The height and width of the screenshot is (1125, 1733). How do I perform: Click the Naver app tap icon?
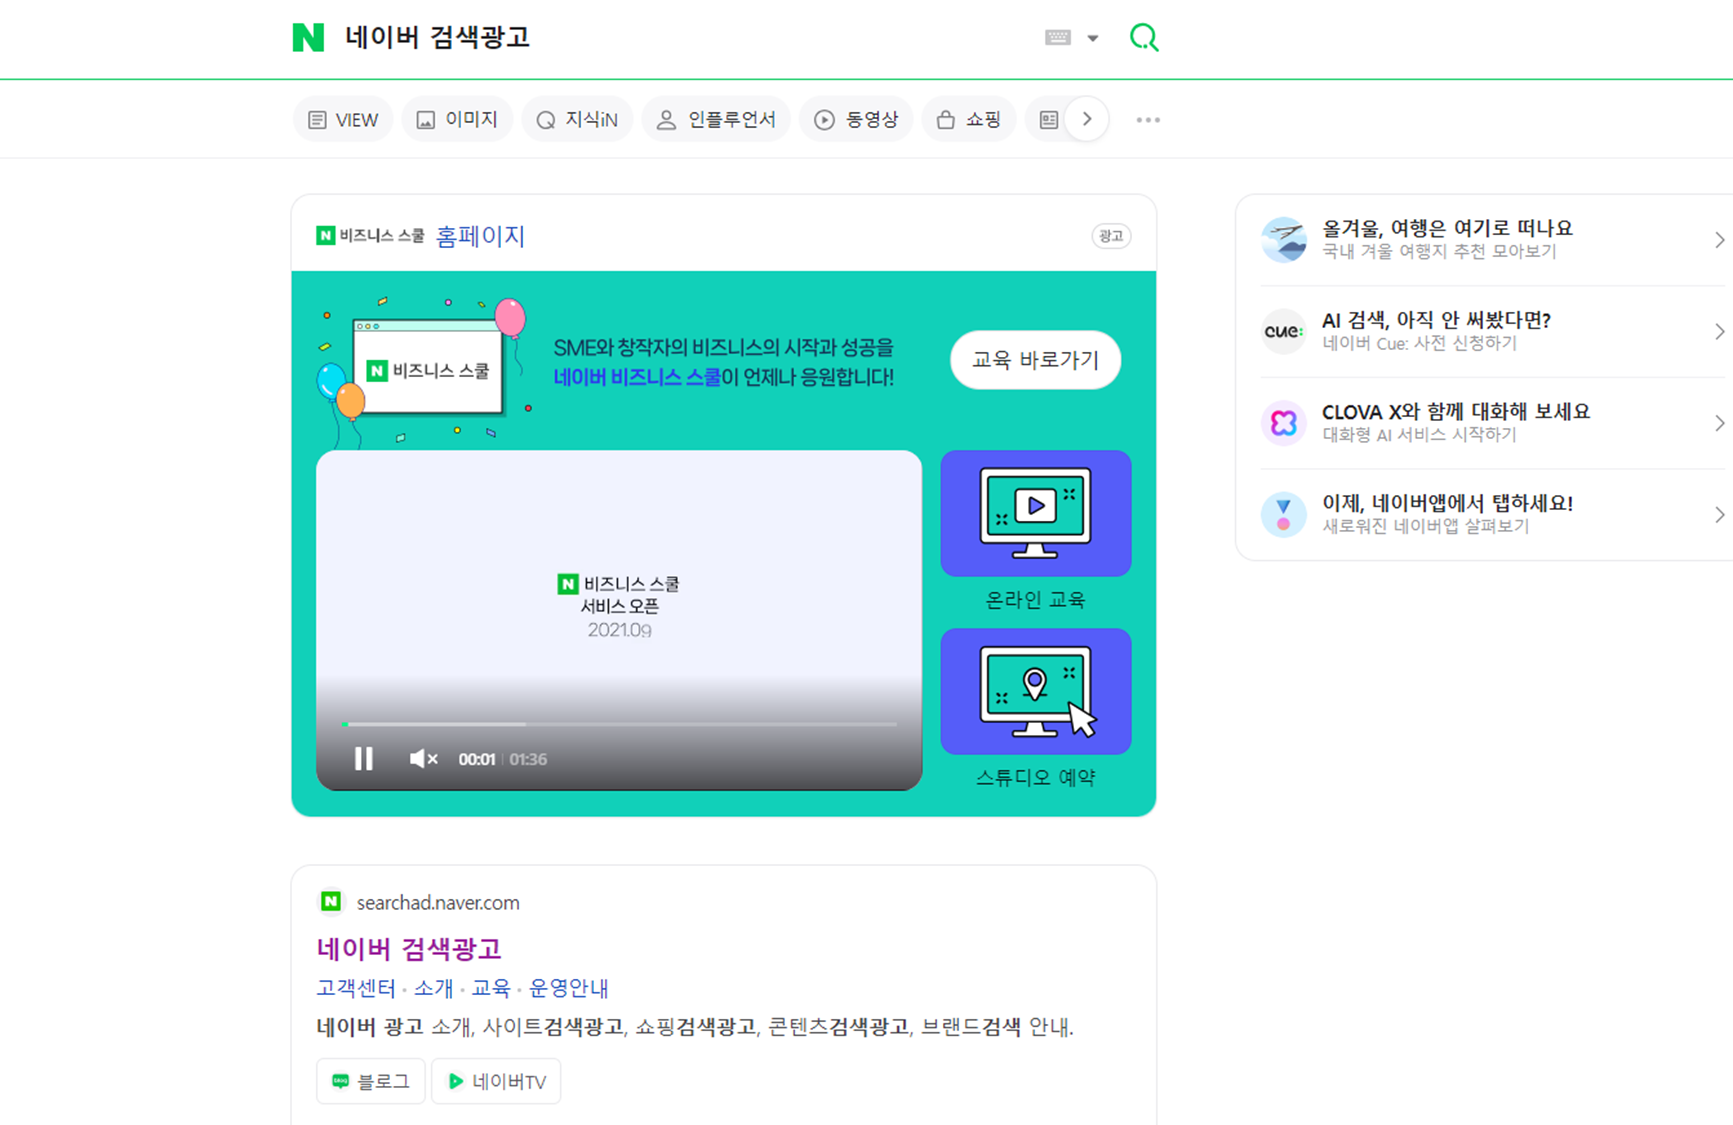[1284, 514]
